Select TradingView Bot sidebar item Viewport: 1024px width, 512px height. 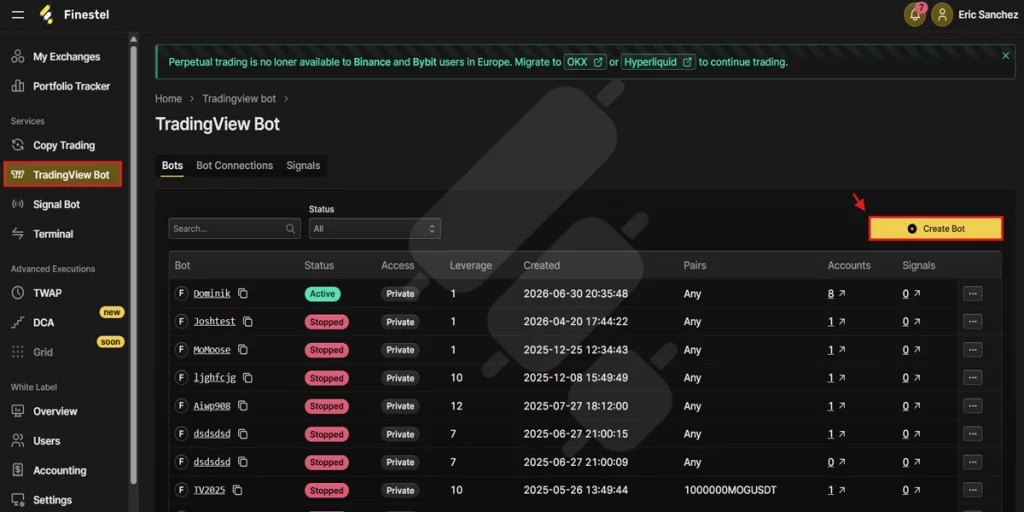pos(63,175)
